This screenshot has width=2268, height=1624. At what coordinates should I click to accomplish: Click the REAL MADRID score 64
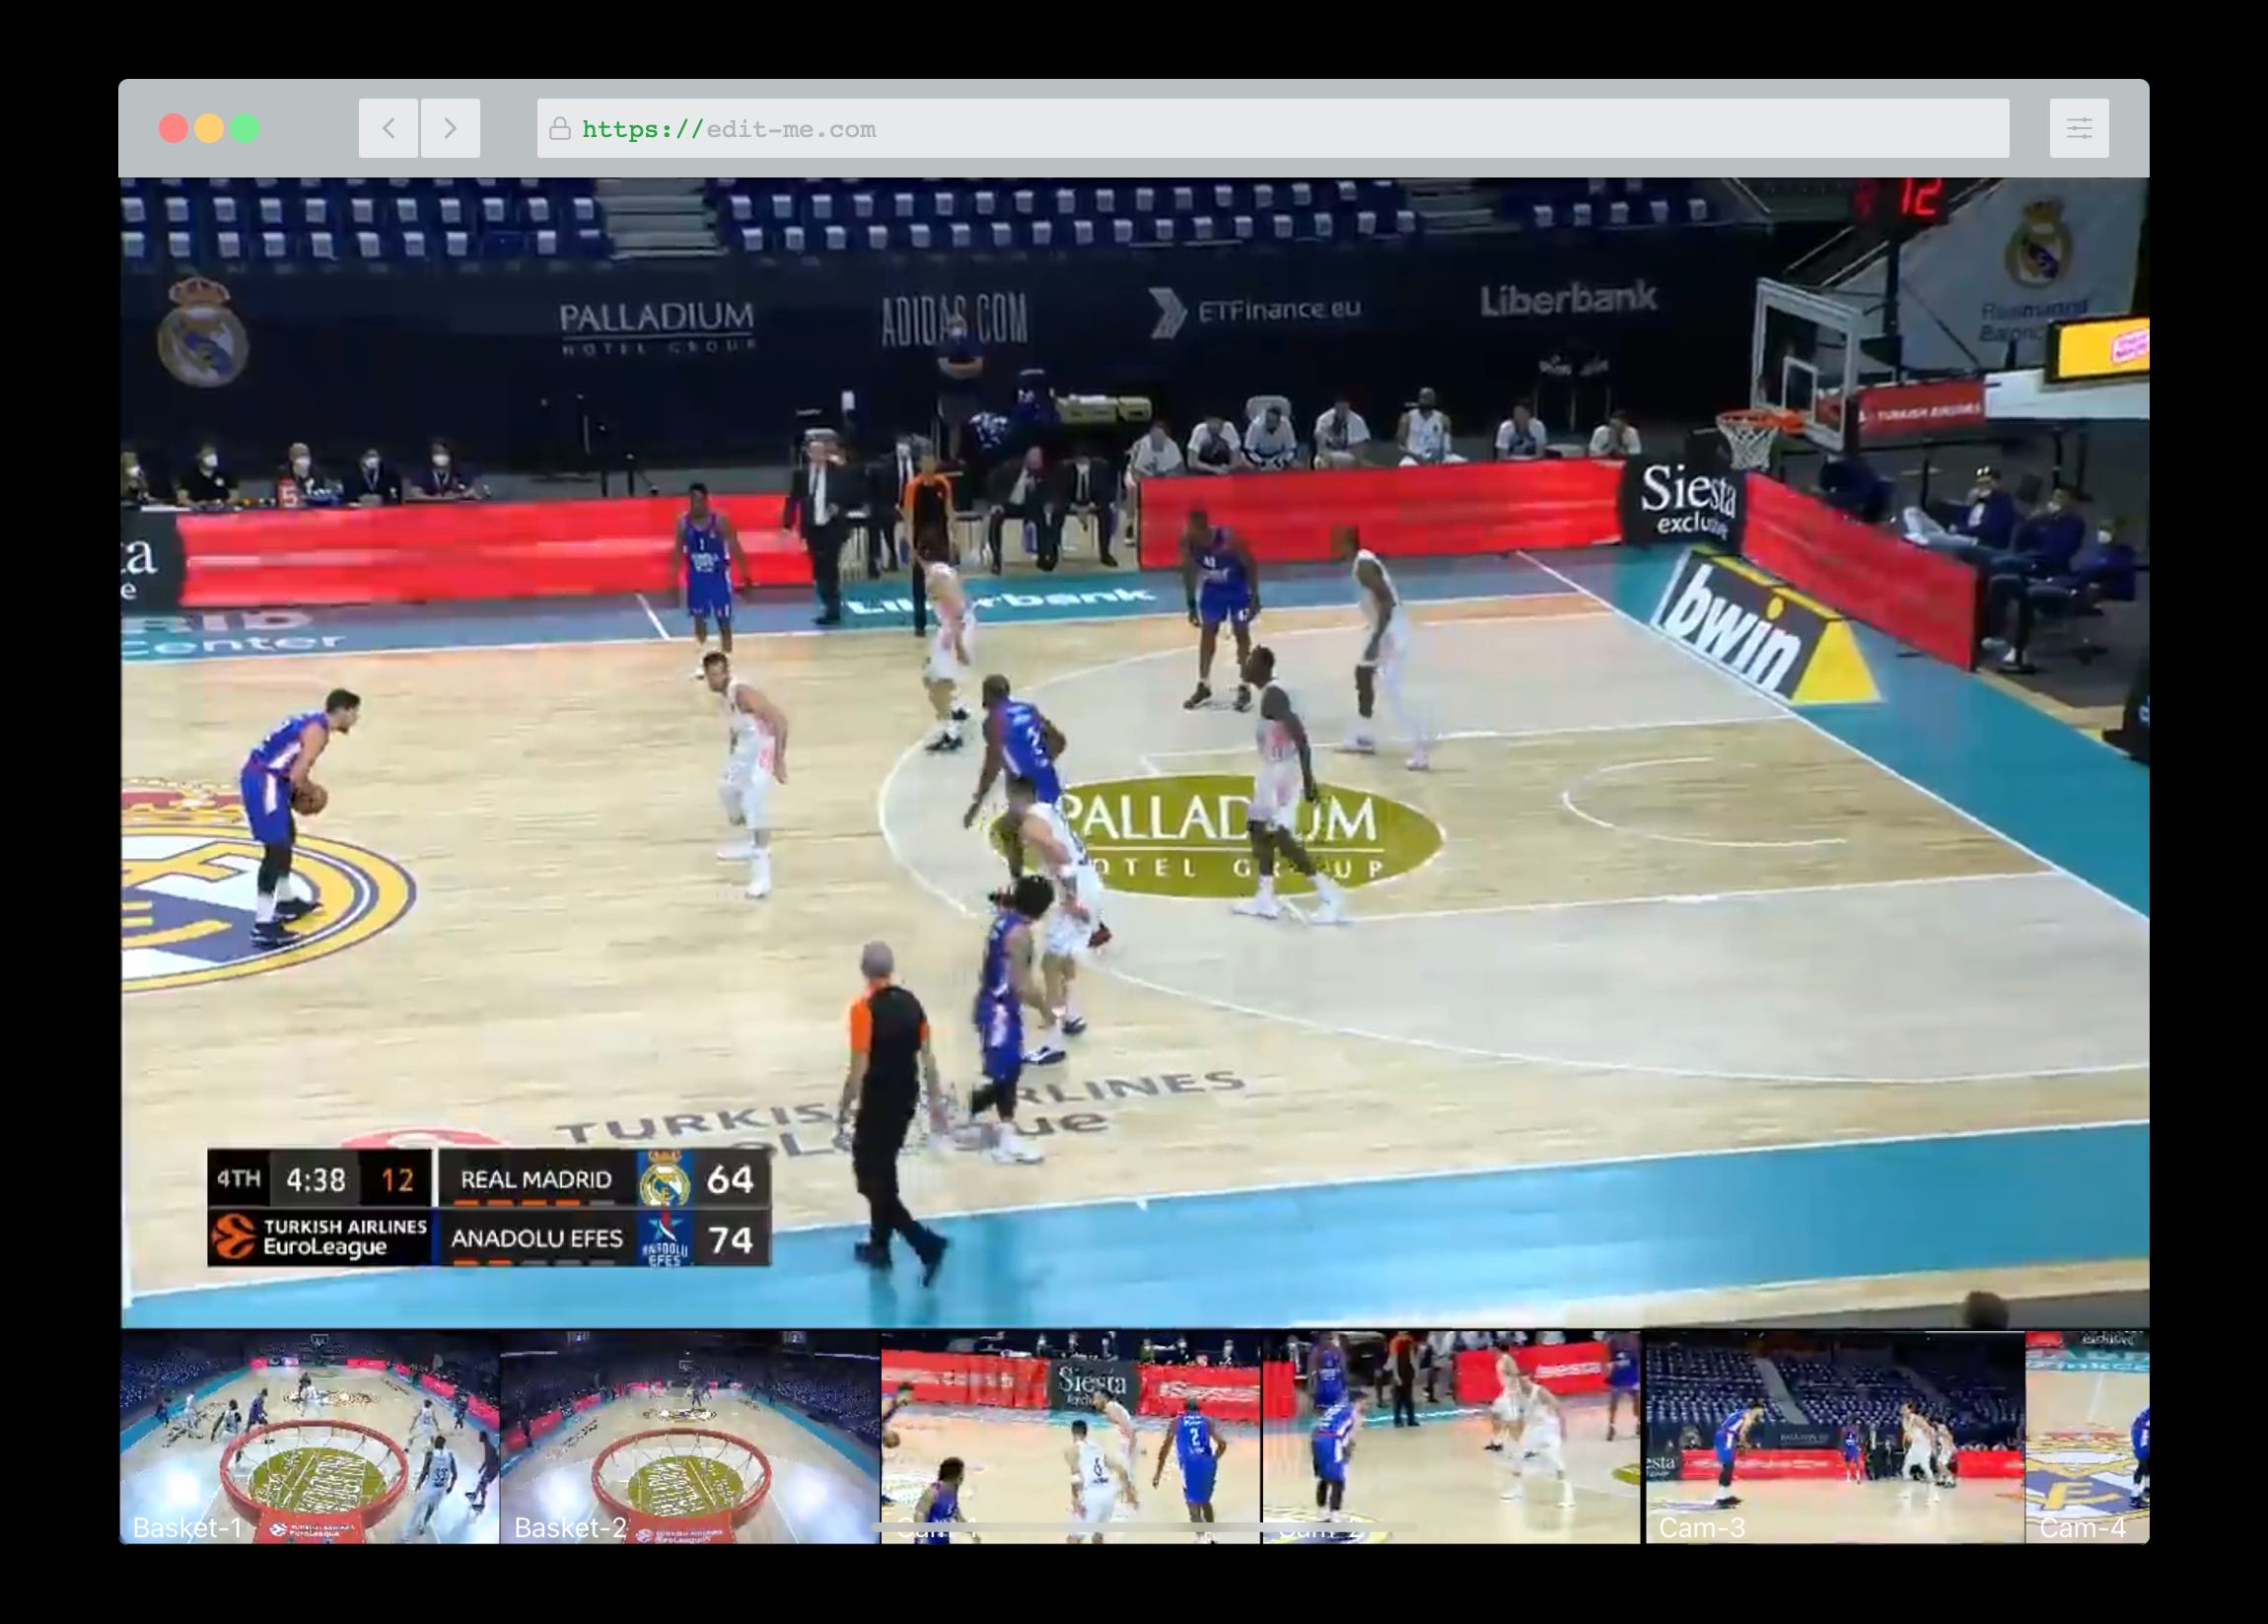click(x=731, y=1179)
